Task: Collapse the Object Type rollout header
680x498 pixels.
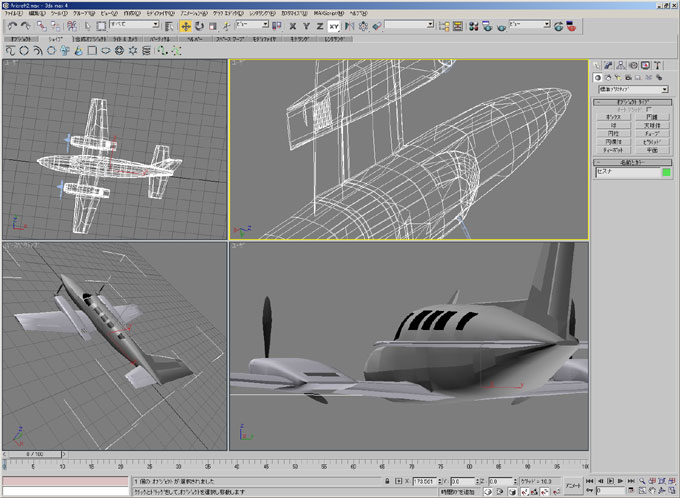Action: (x=632, y=102)
